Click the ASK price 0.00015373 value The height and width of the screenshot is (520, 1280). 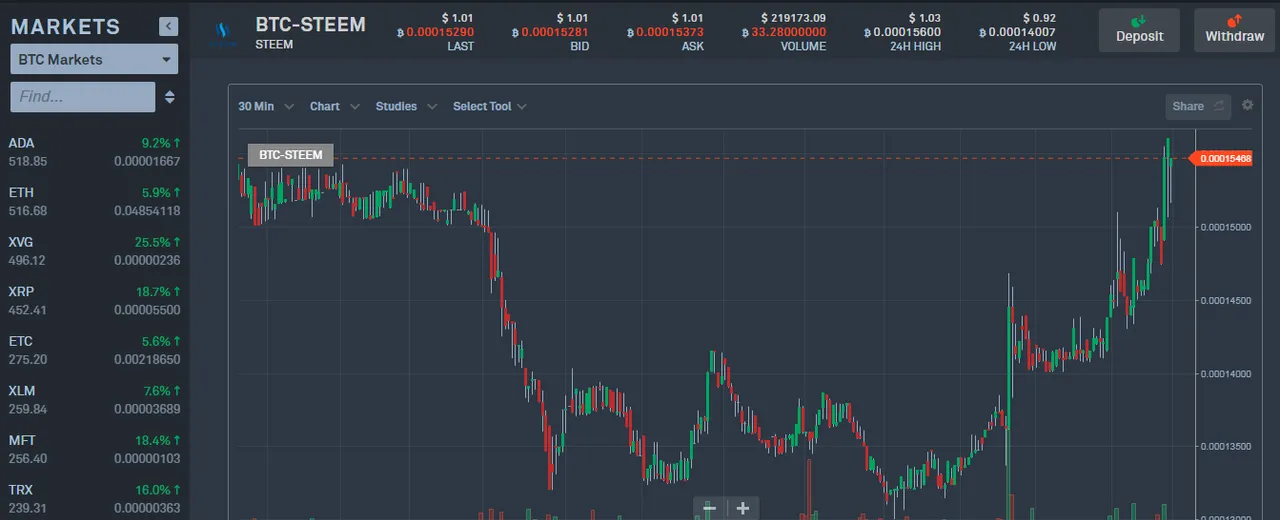665,32
